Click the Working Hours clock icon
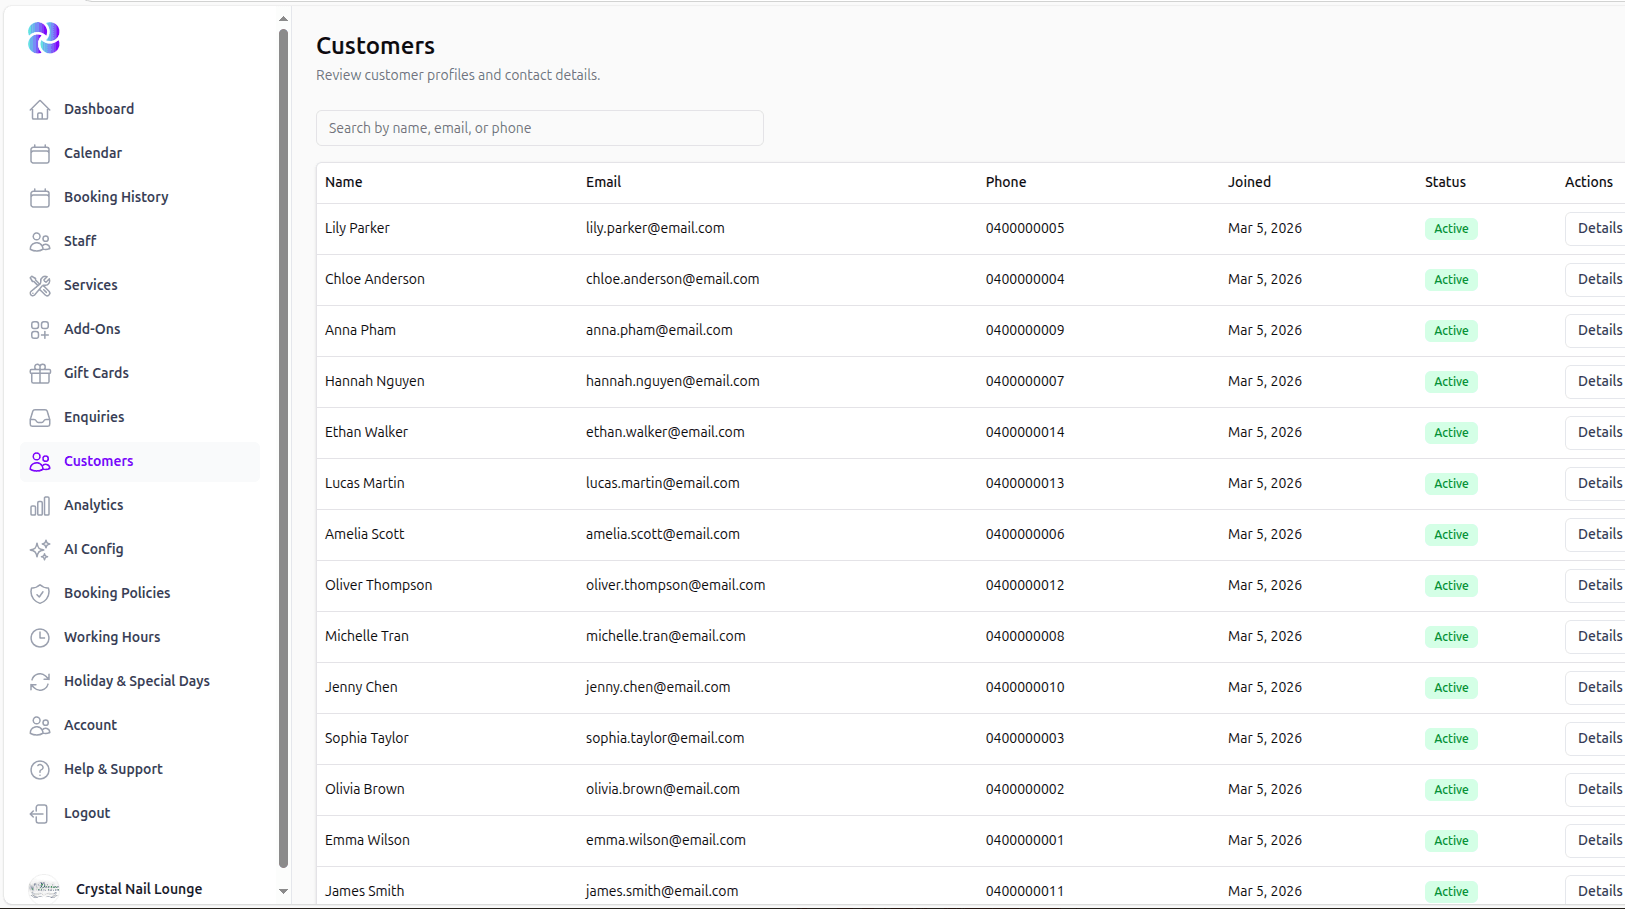Viewport: 1625px width, 909px height. coord(40,637)
